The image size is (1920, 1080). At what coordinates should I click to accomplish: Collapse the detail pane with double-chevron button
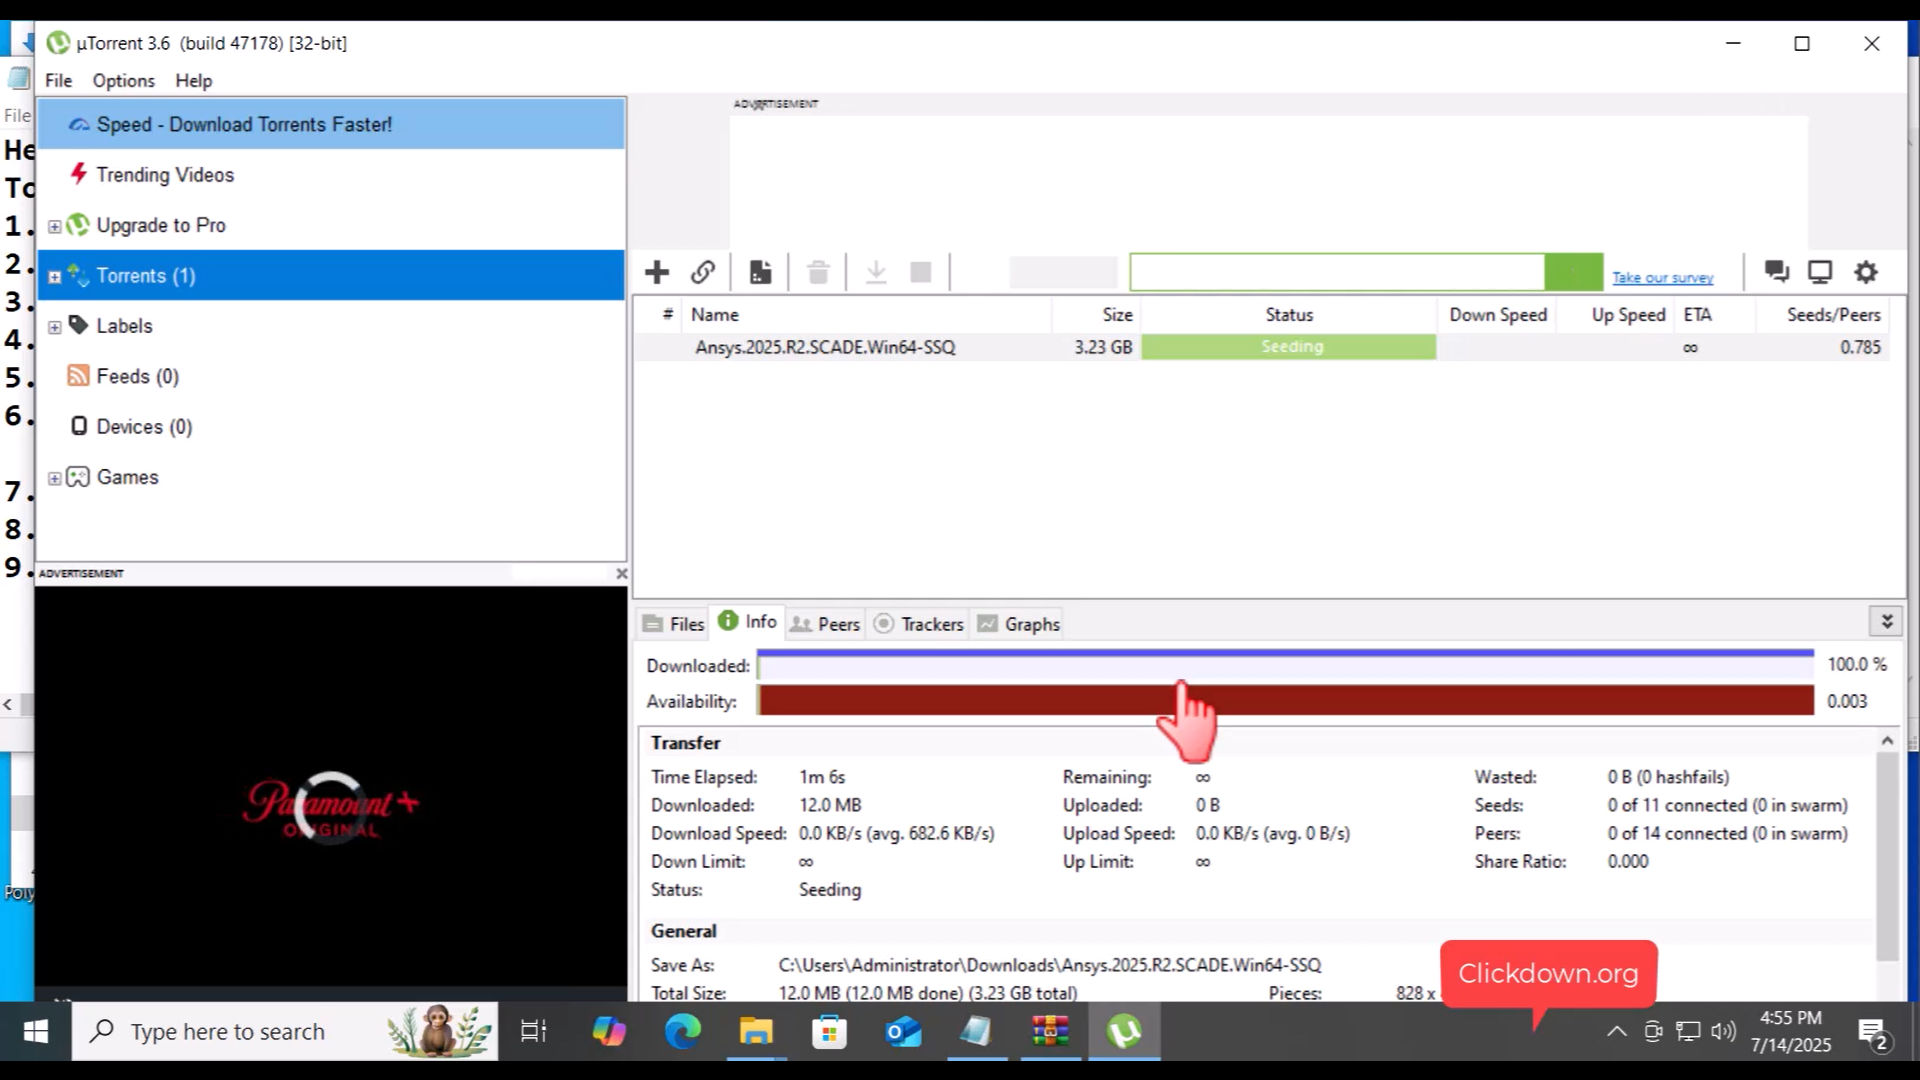(1887, 622)
